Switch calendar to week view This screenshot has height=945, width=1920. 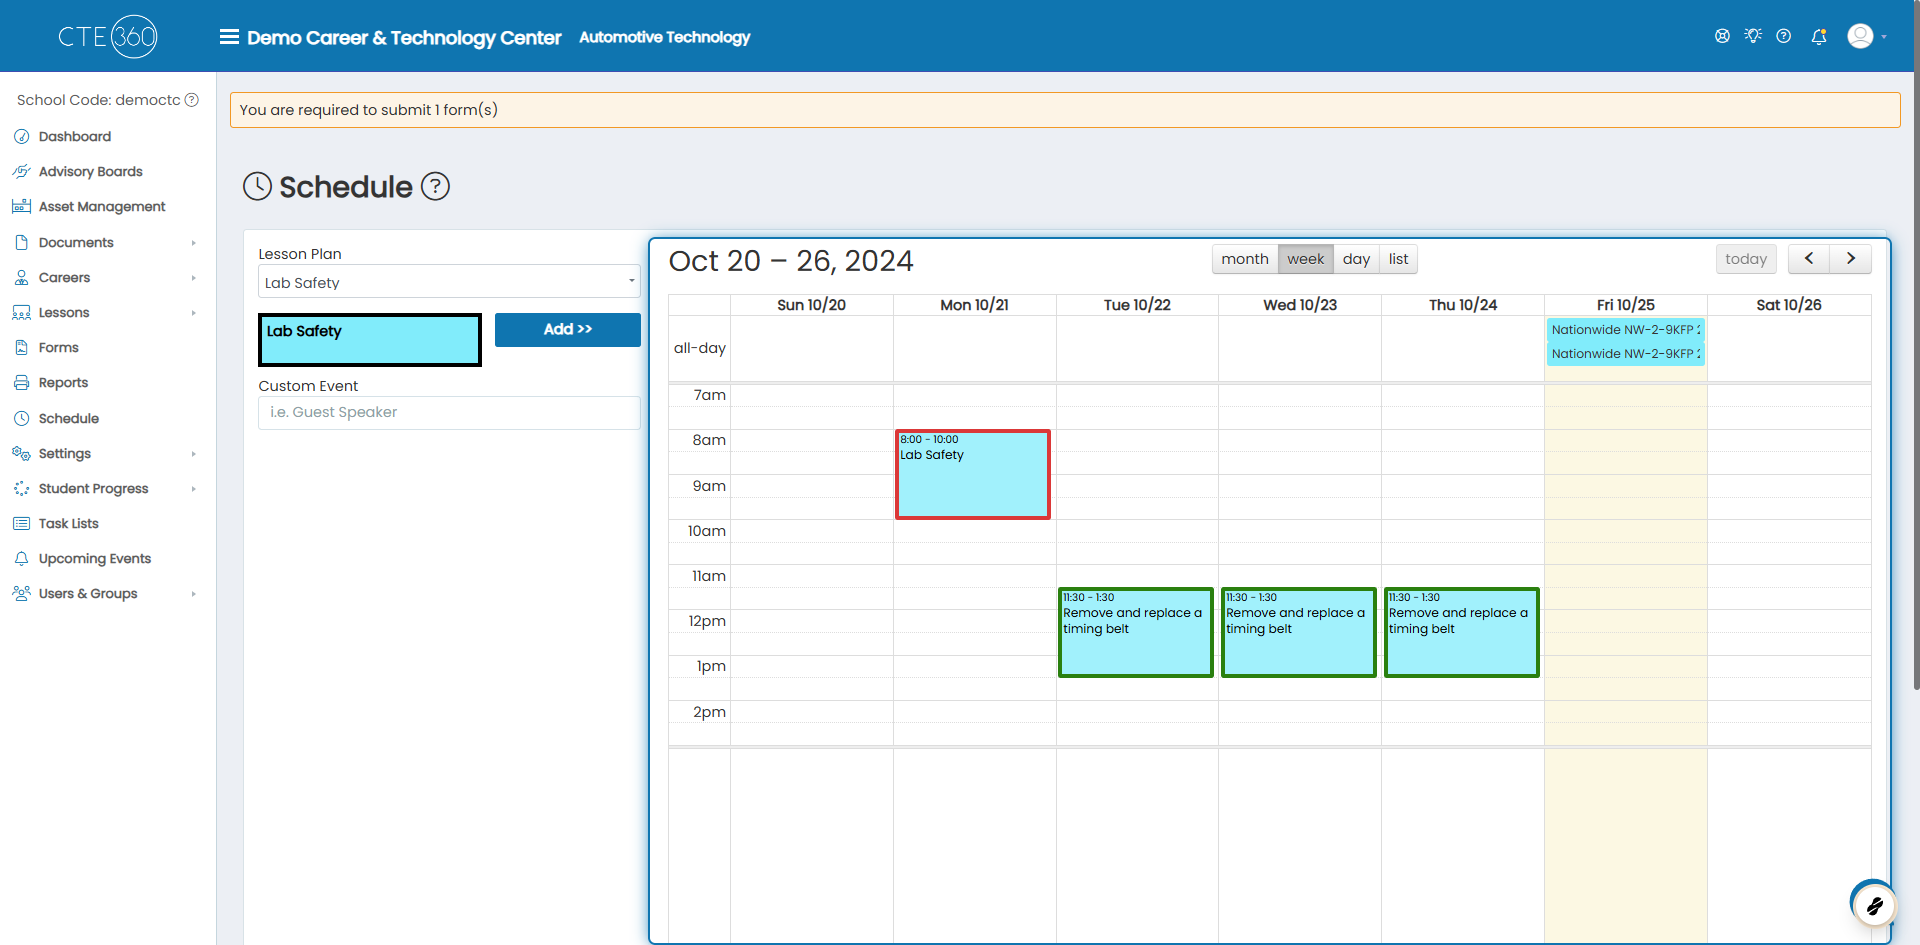coord(1305,259)
